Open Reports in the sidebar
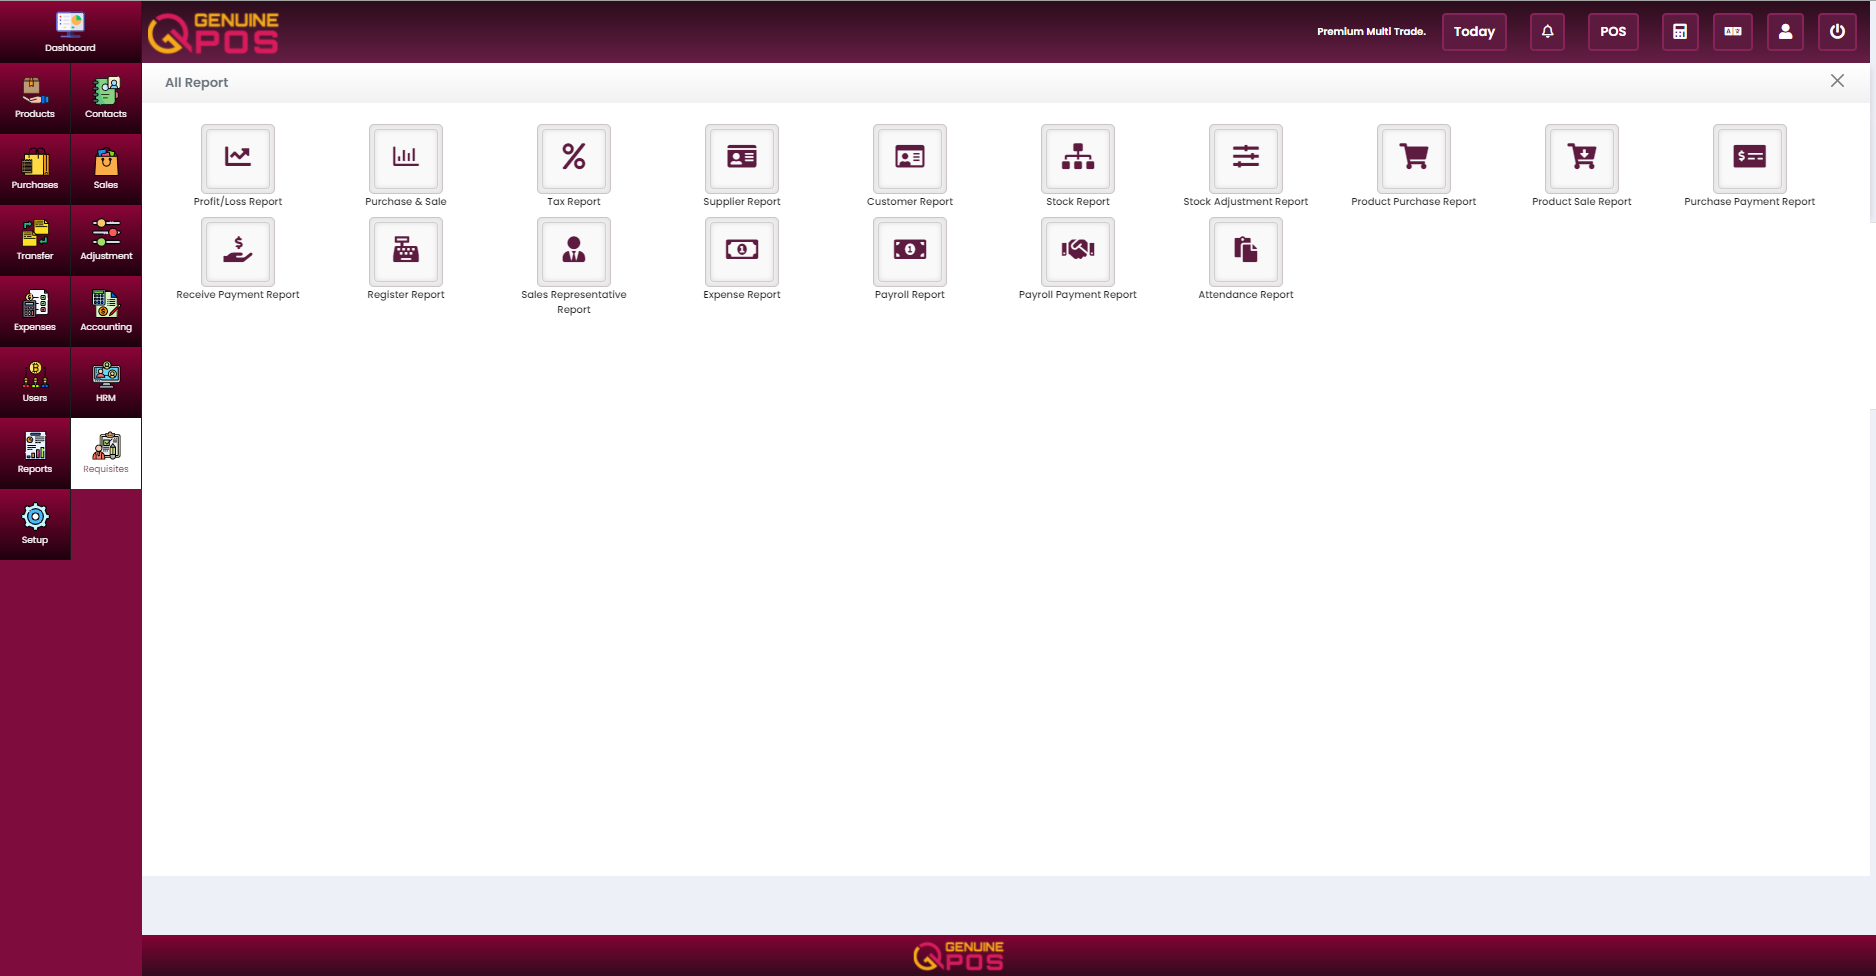This screenshot has height=976, width=1876. point(35,453)
